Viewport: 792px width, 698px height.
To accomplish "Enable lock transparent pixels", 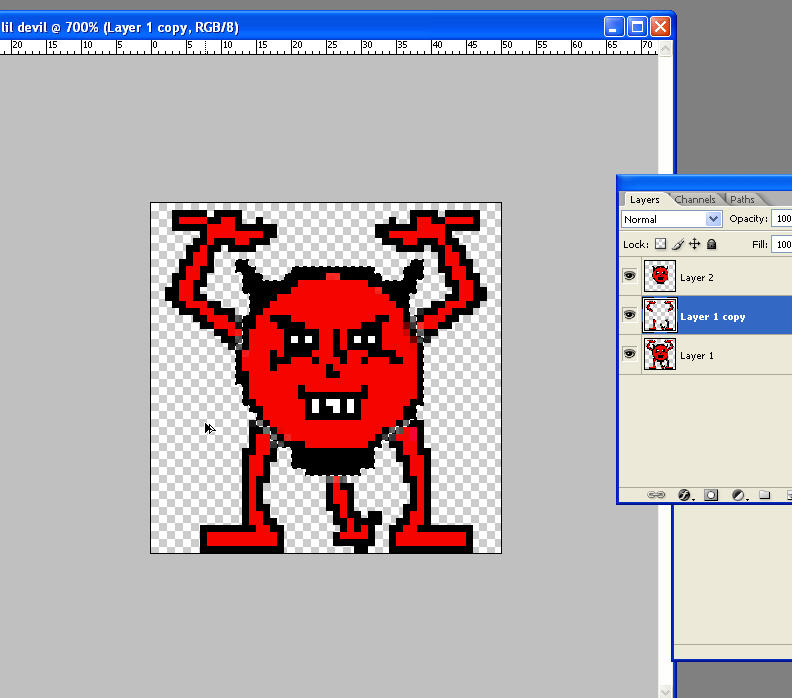I will click(660, 244).
